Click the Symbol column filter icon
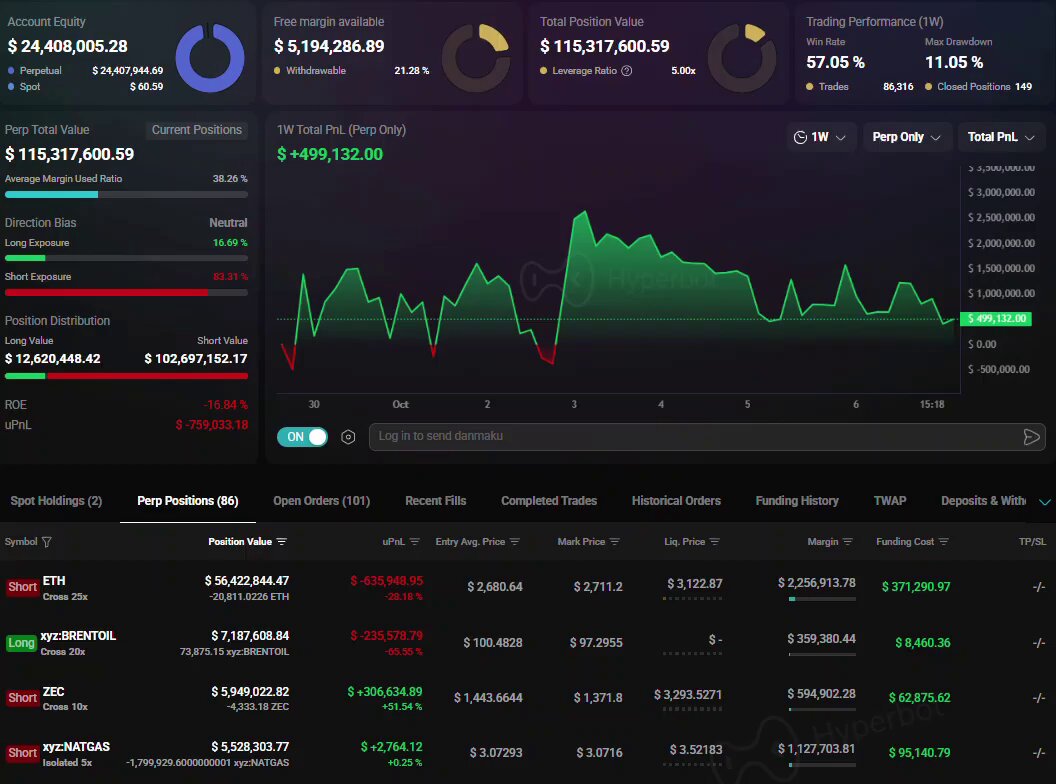Screen dimensions: 1056x784 pos(46,542)
